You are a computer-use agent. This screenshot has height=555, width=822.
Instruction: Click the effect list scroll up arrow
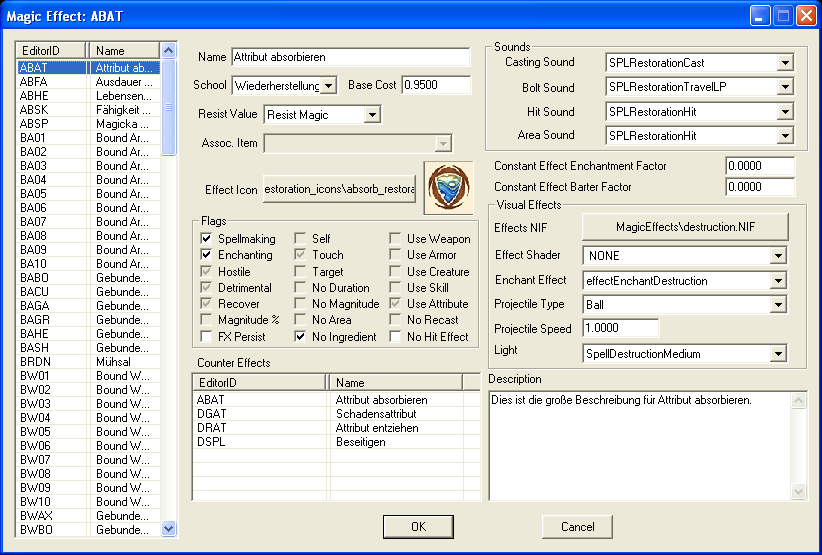168,51
